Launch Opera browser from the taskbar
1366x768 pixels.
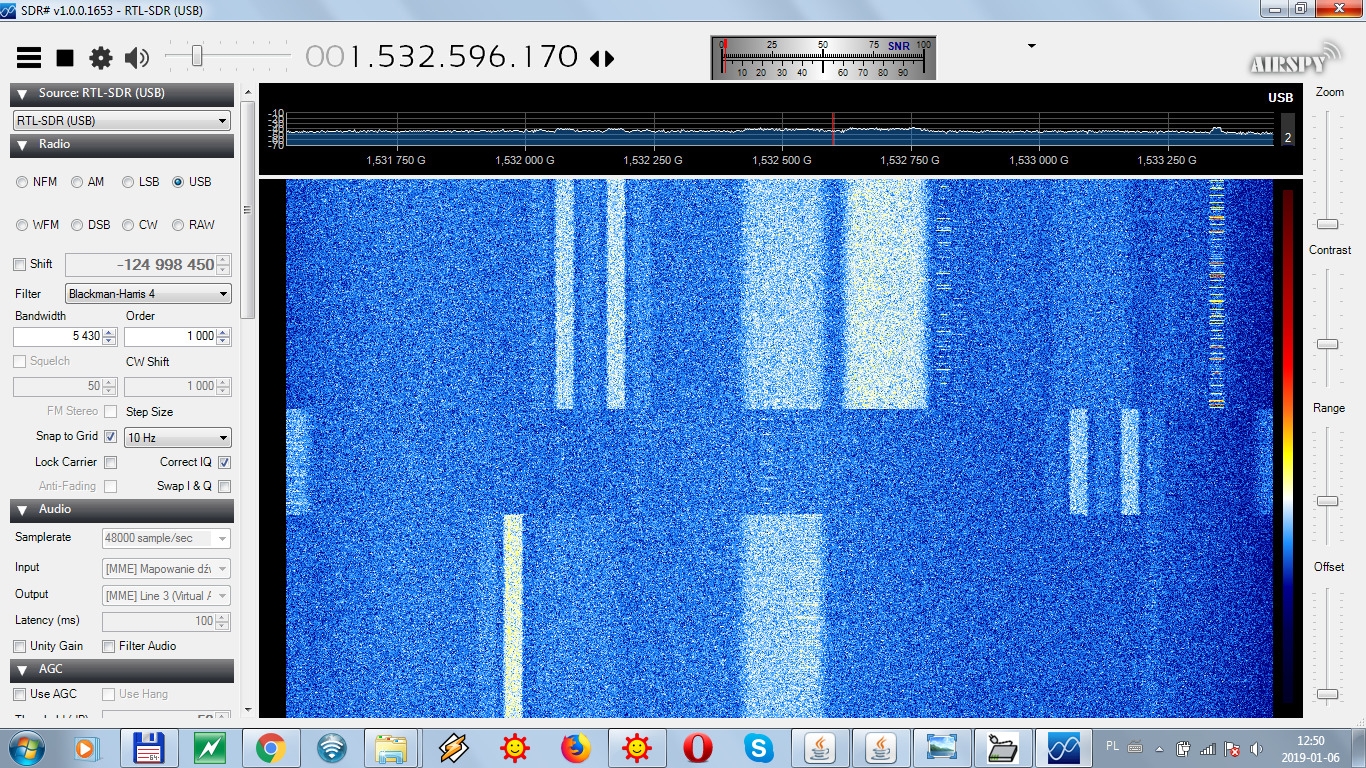[698, 748]
